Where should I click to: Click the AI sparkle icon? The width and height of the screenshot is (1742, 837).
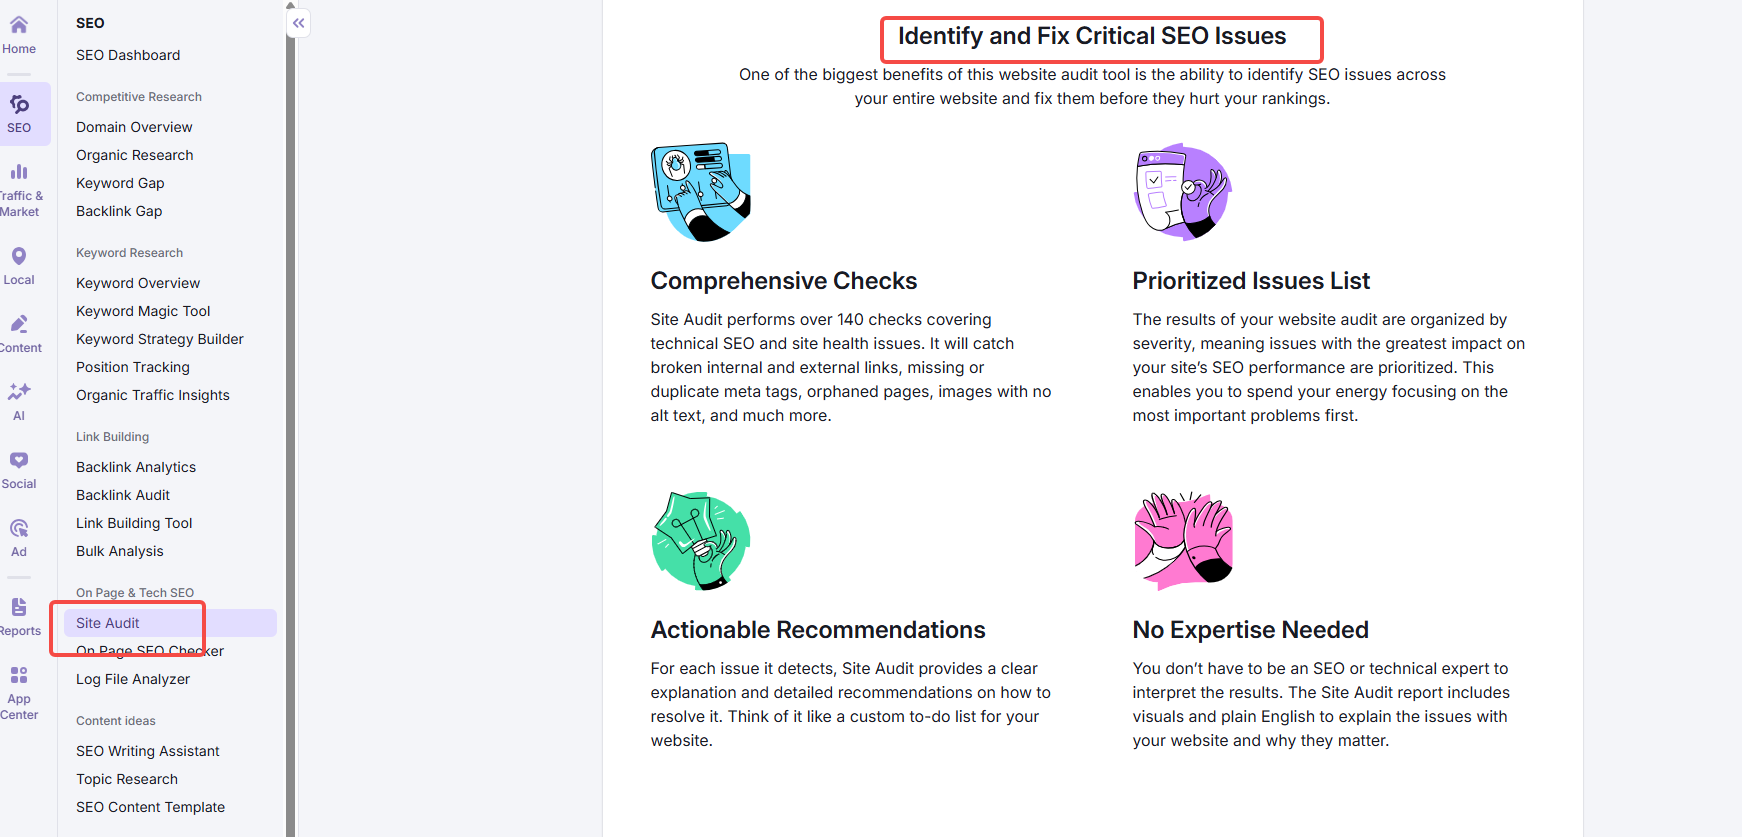point(19,392)
